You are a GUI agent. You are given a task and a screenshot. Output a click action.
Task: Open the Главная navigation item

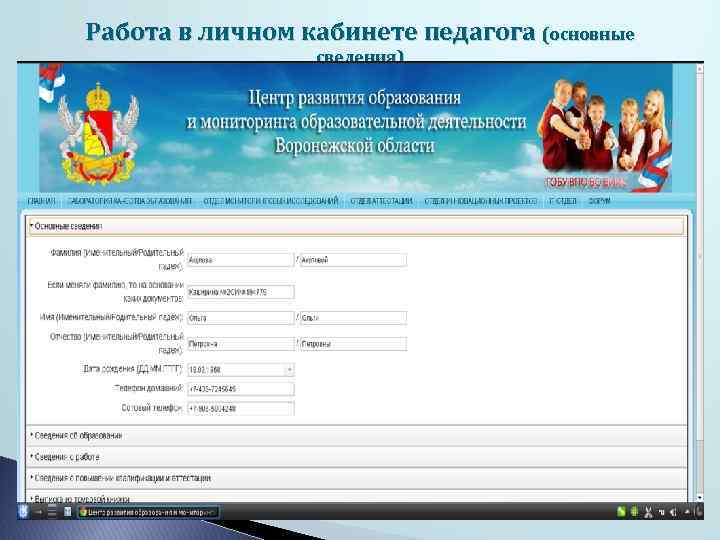(41, 201)
